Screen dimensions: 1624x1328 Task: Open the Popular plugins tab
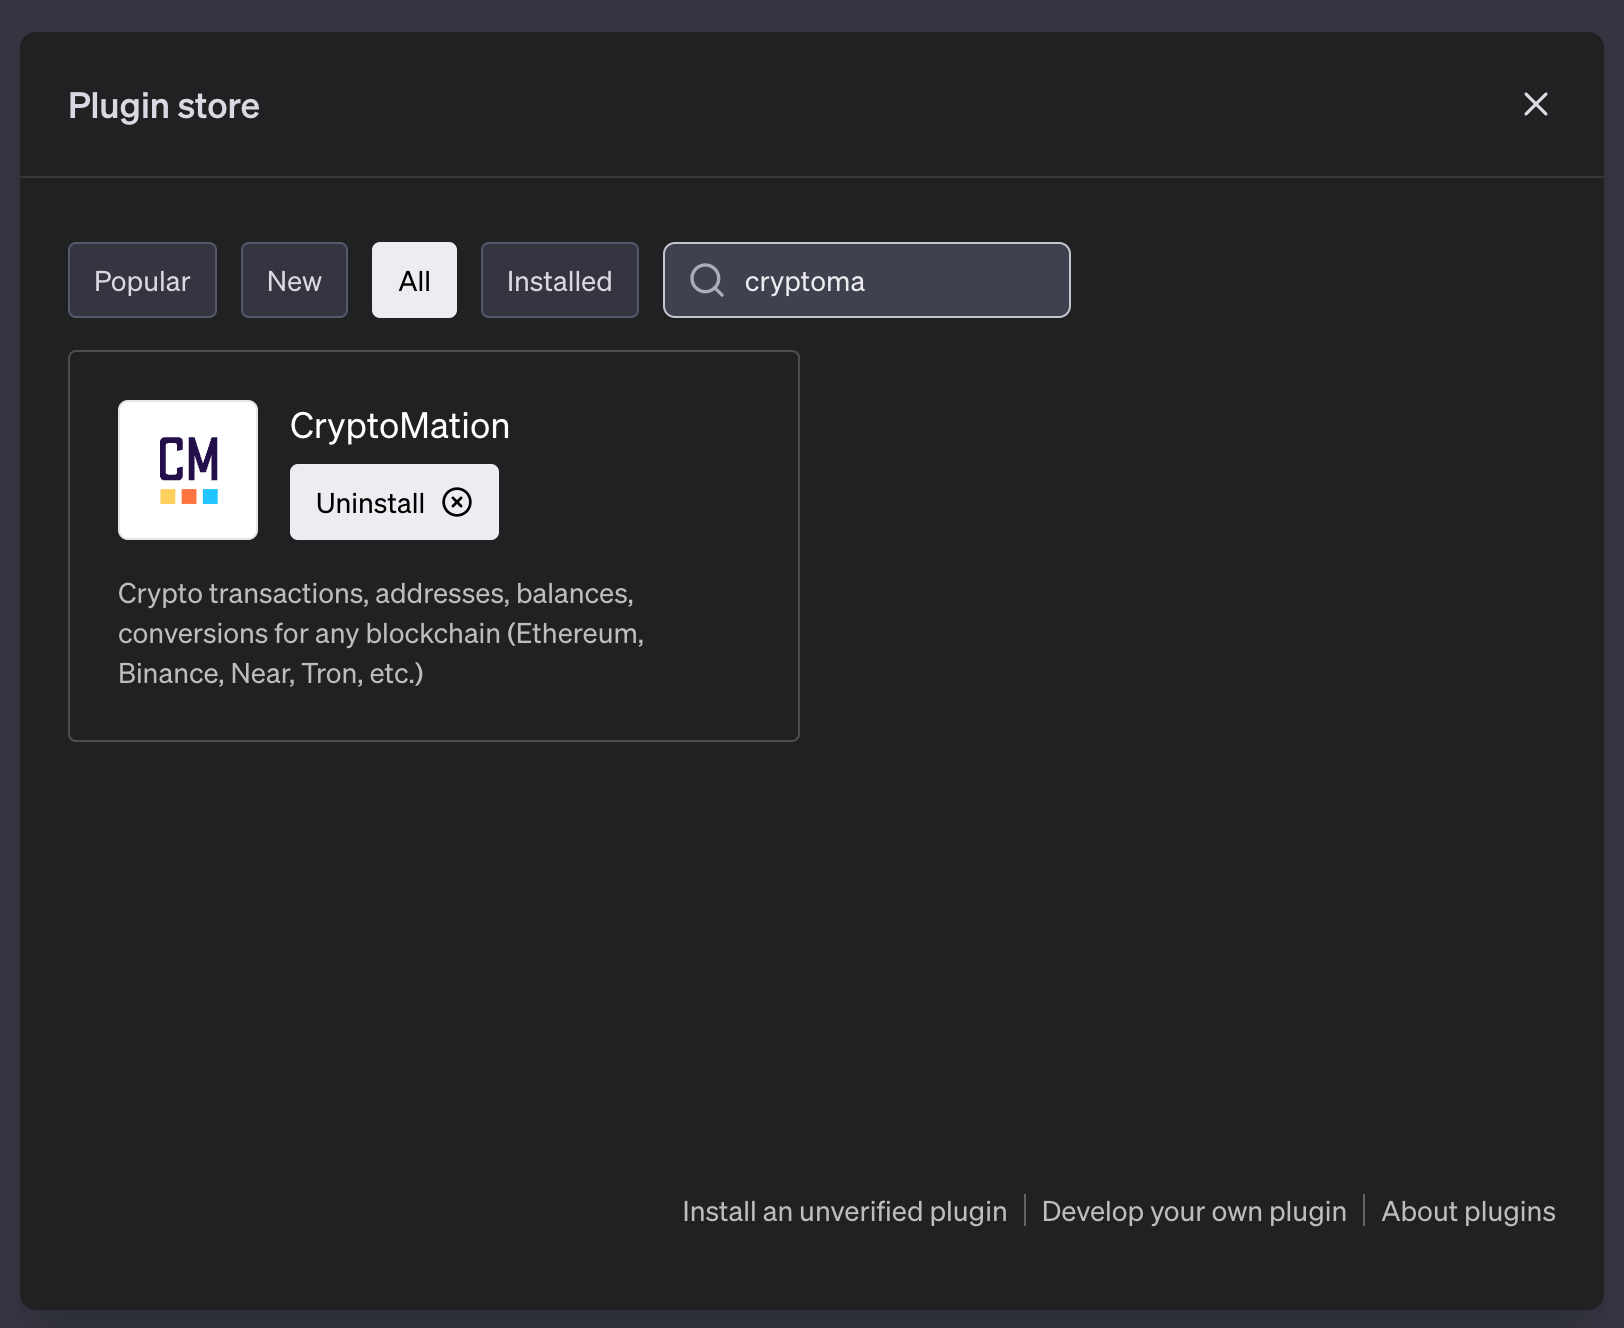pos(142,280)
